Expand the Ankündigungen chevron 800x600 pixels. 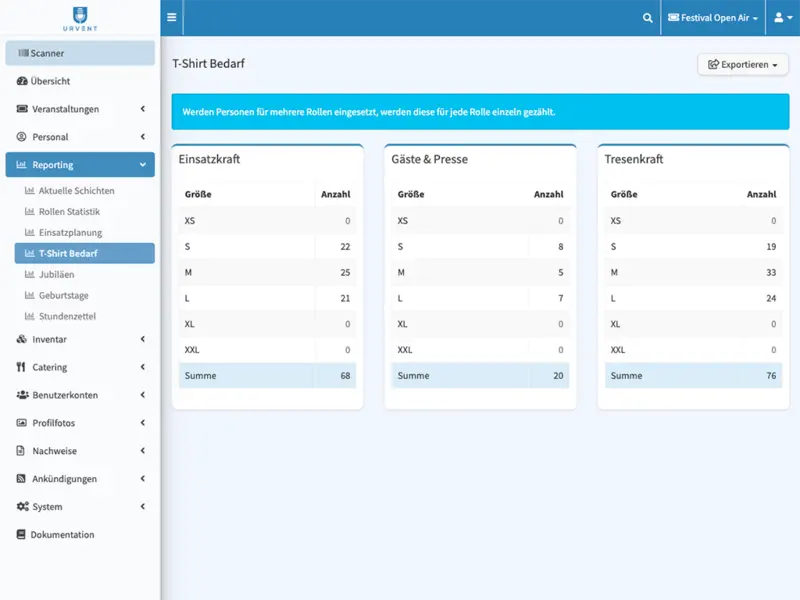[143, 479]
